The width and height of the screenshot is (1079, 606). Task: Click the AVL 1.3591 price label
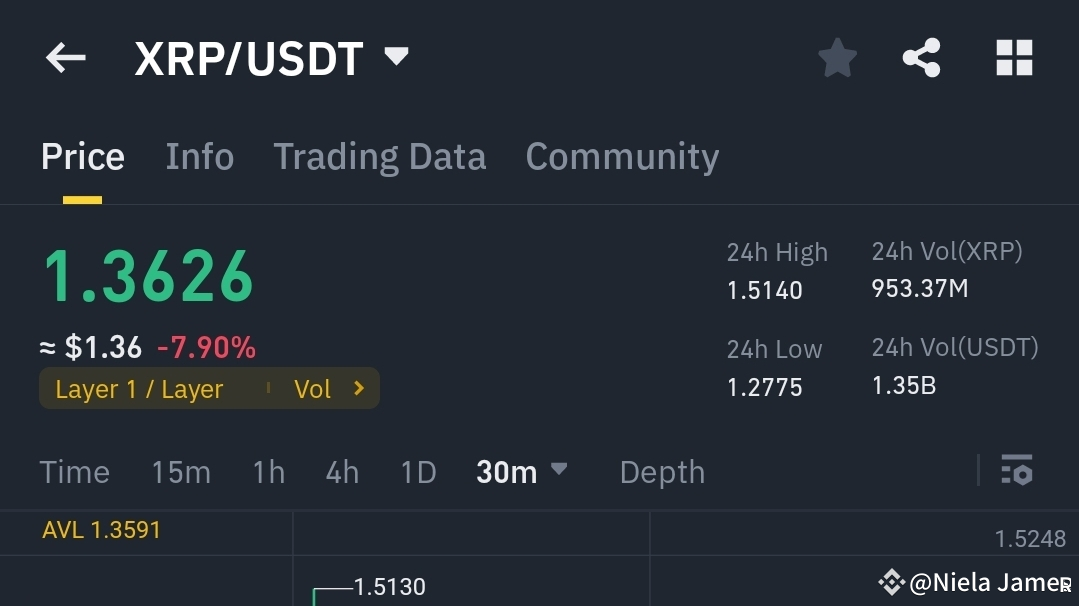point(102,529)
